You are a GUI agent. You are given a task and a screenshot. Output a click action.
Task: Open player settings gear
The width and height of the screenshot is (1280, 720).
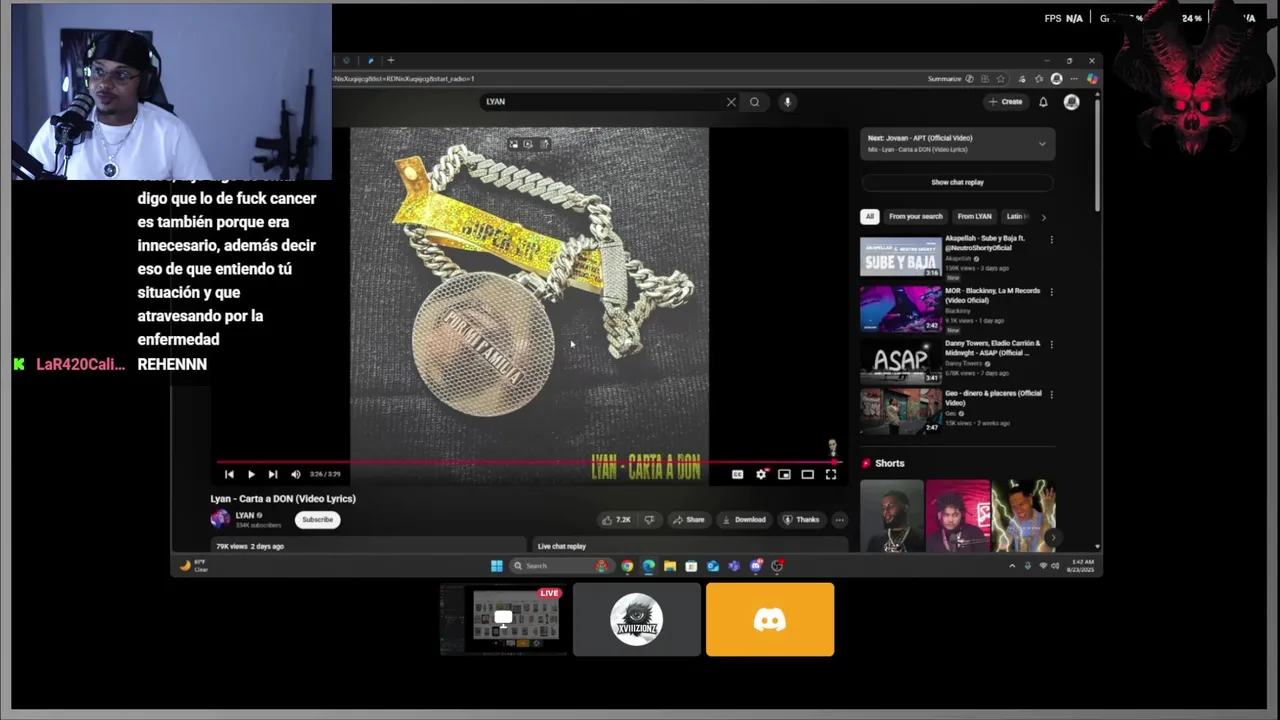click(x=761, y=474)
